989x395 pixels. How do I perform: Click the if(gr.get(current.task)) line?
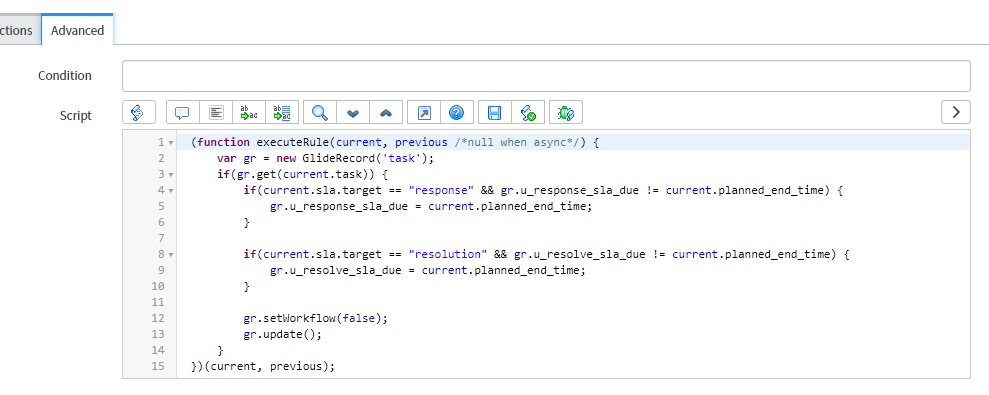coord(302,174)
